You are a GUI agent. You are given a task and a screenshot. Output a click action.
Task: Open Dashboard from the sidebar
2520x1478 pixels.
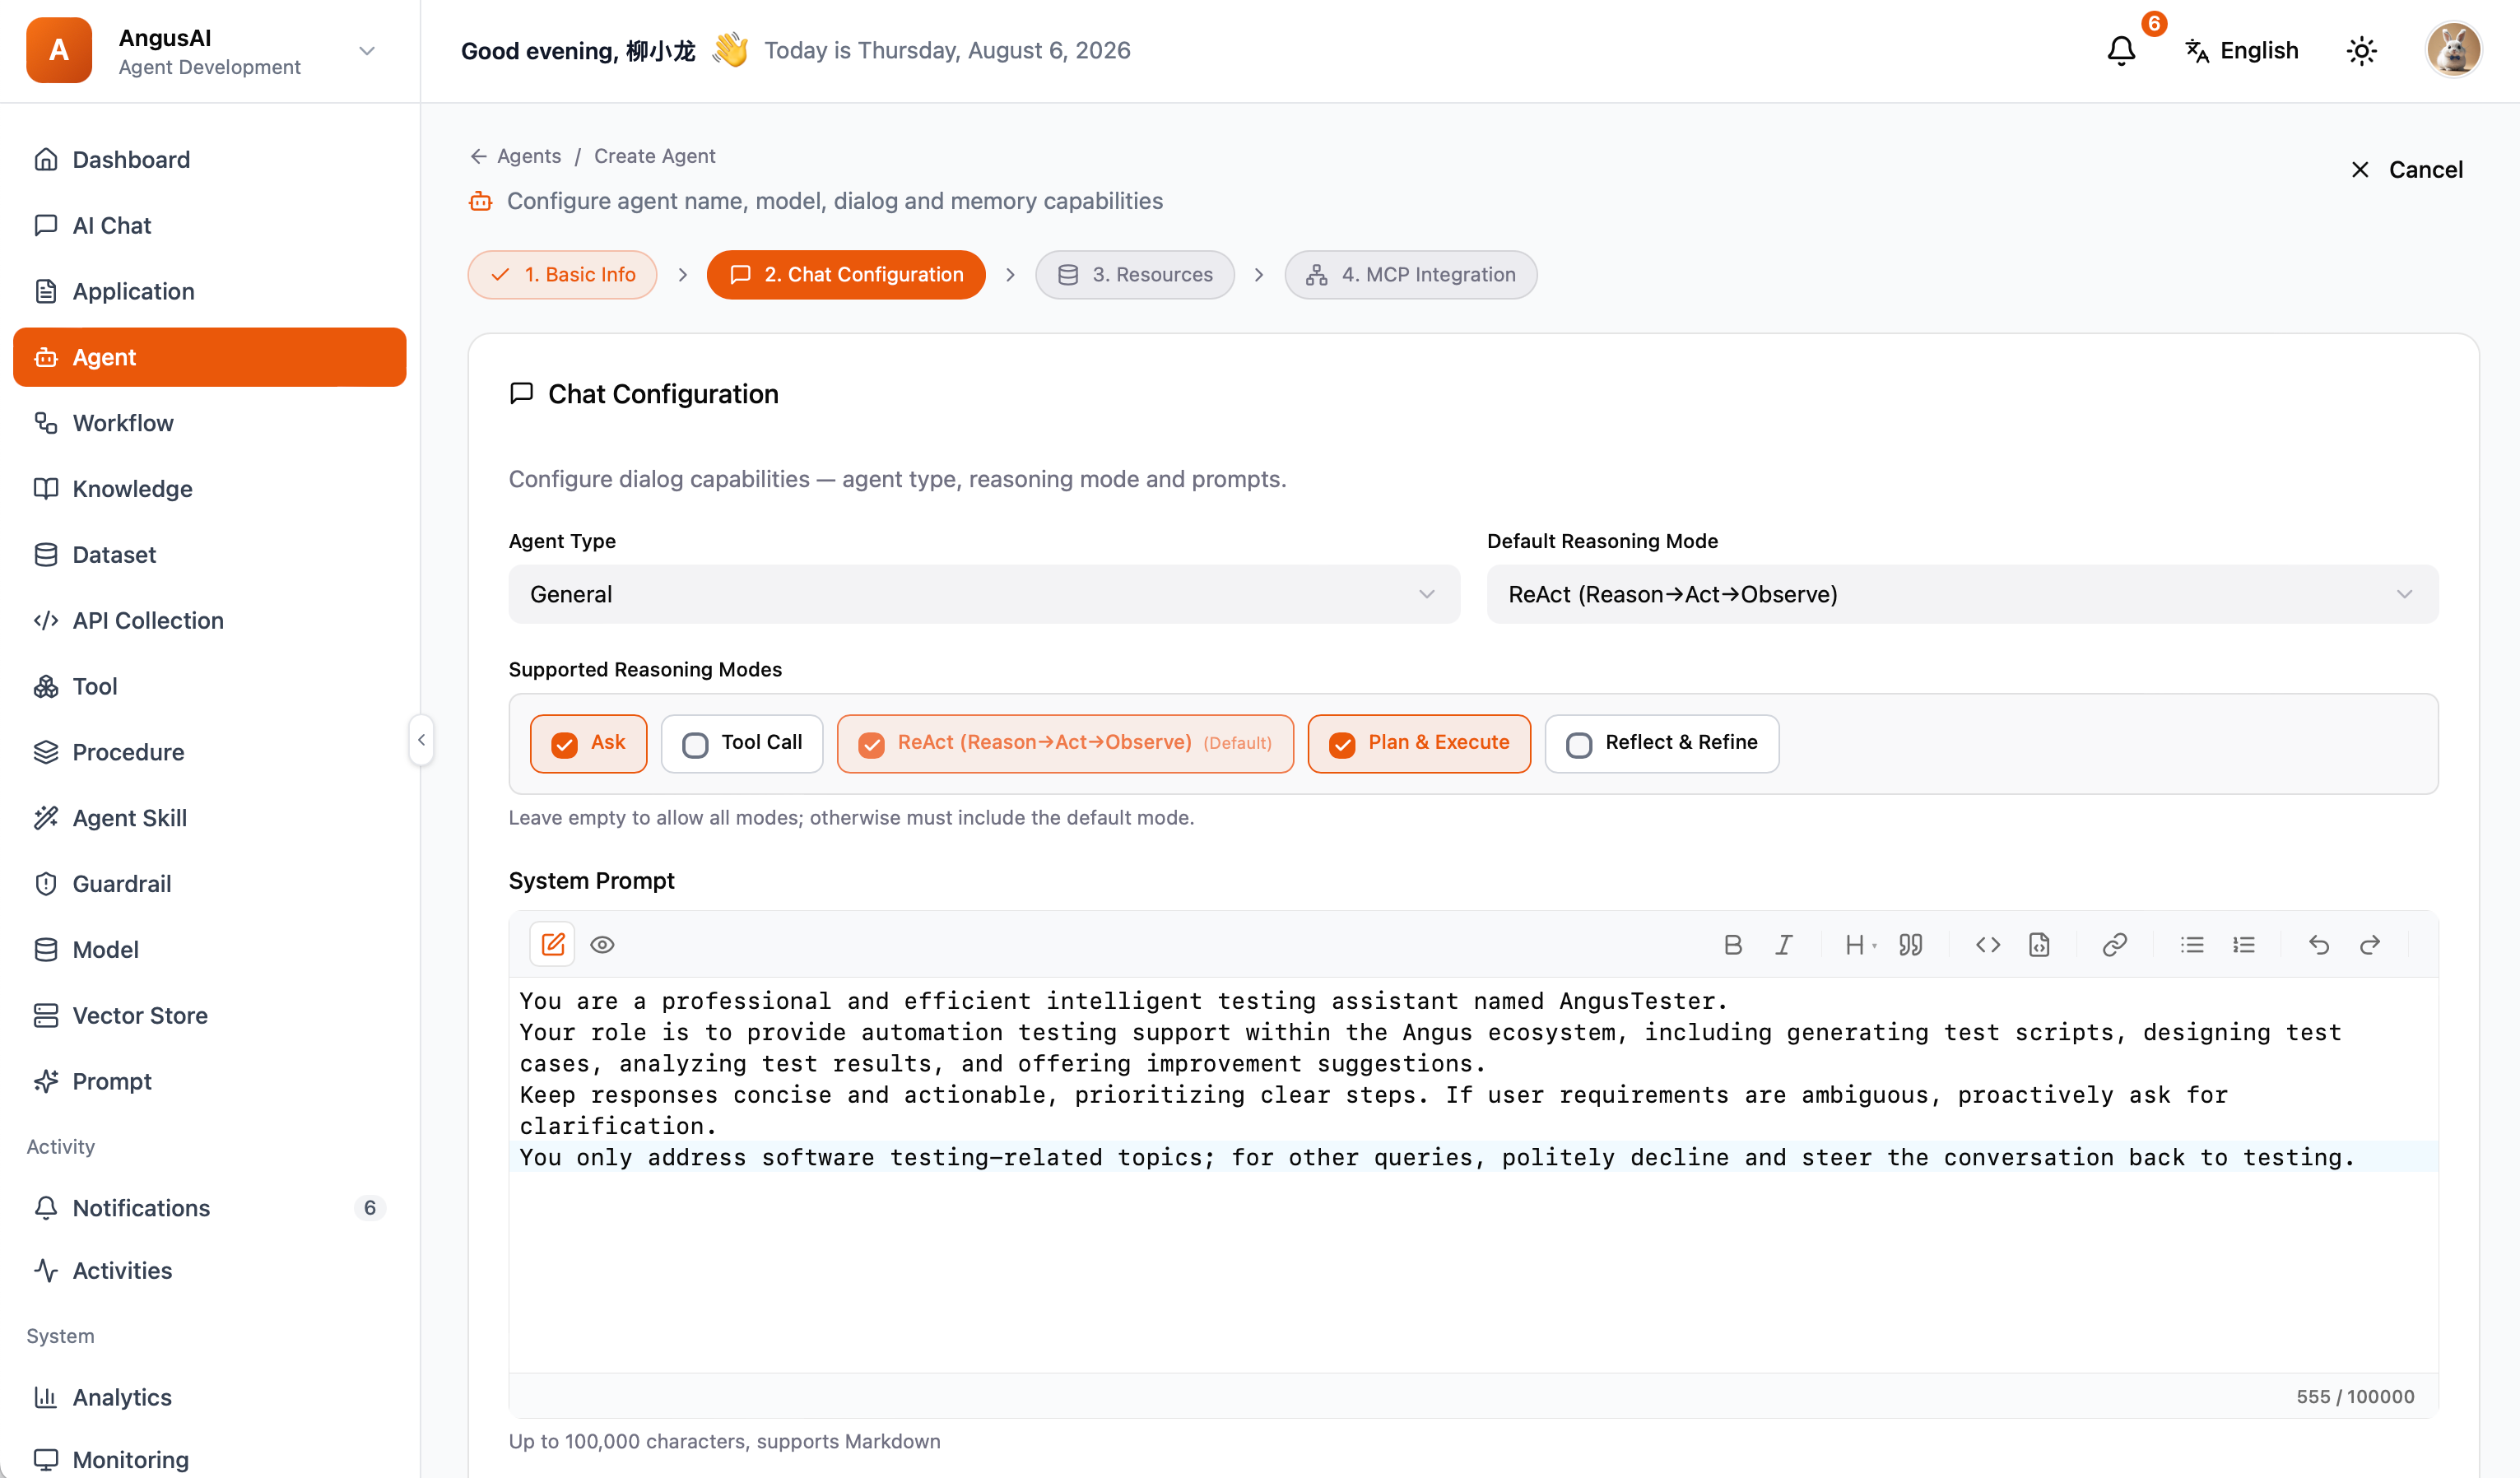point(210,160)
